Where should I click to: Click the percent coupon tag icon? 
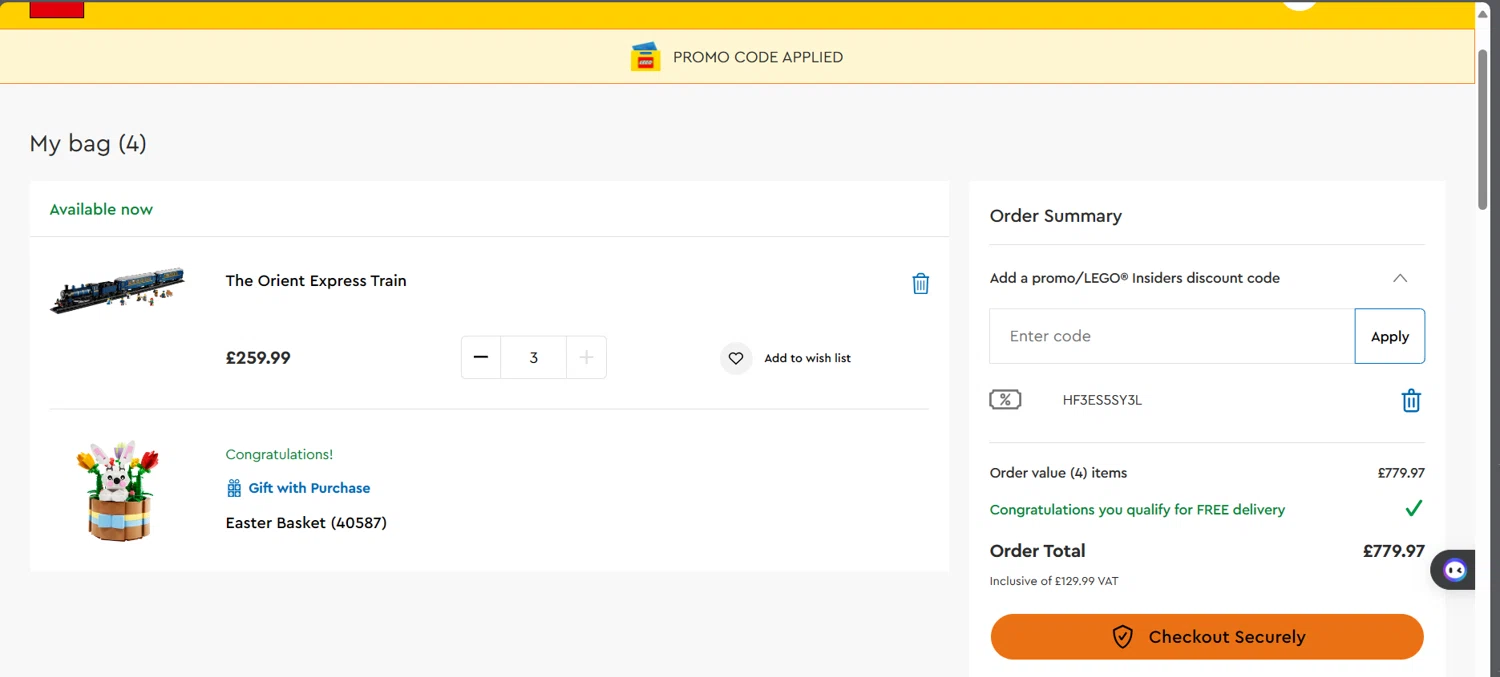click(x=1005, y=400)
